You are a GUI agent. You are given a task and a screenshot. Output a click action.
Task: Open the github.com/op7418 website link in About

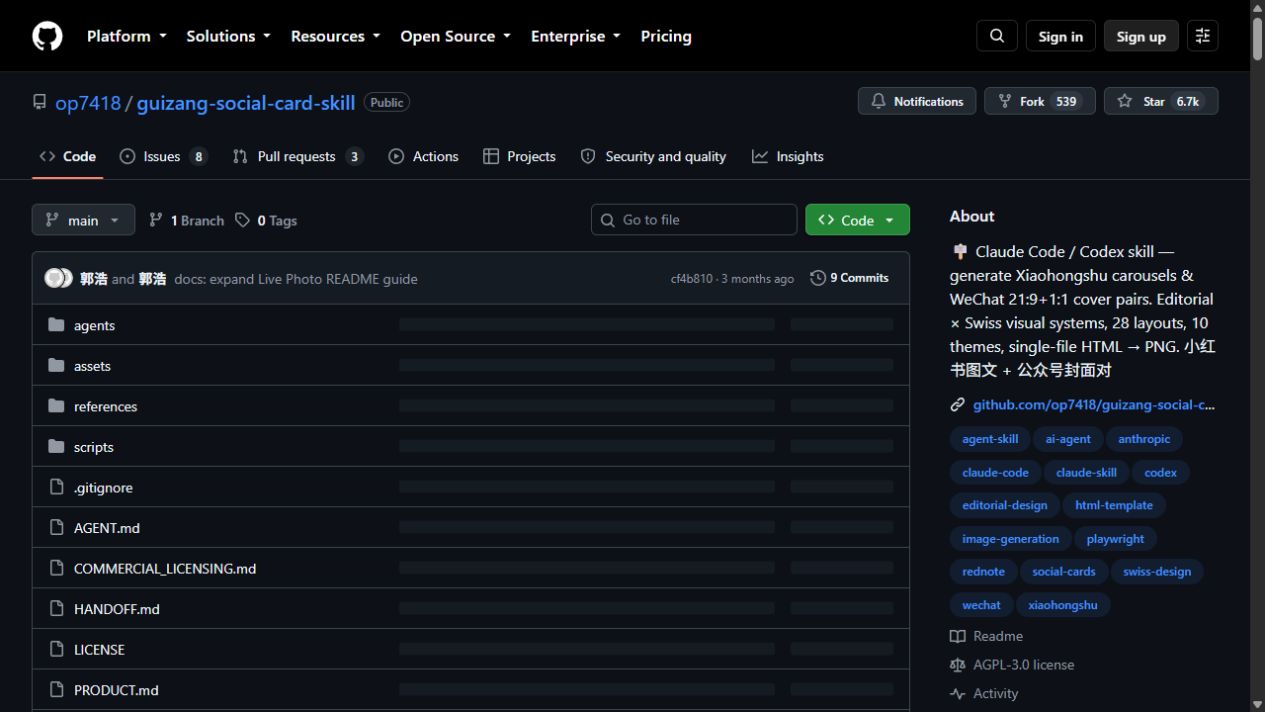pos(1094,405)
